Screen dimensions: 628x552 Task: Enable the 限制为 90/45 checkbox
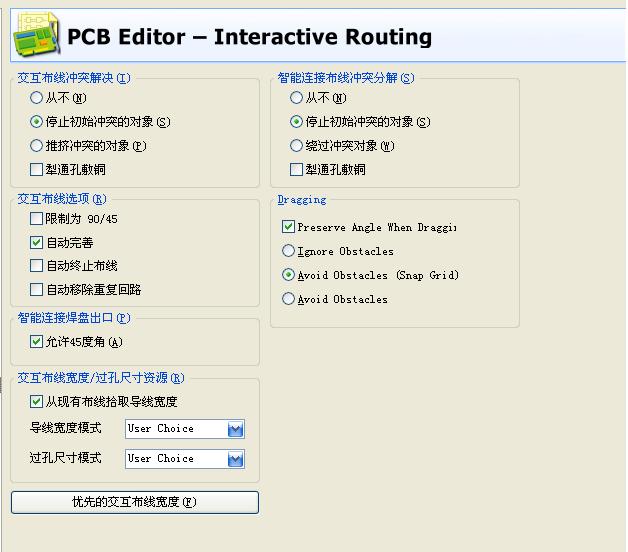point(37,219)
